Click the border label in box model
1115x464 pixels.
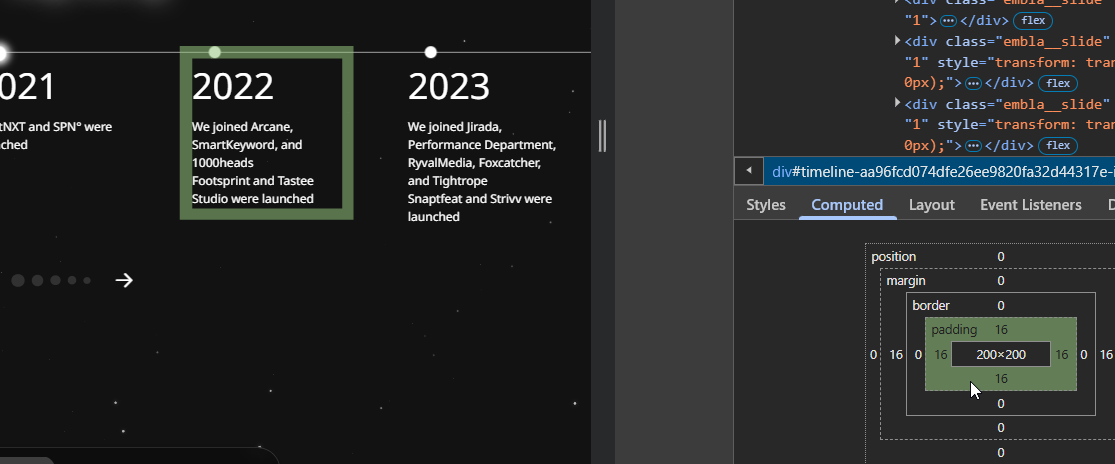click(x=931, y=306)
